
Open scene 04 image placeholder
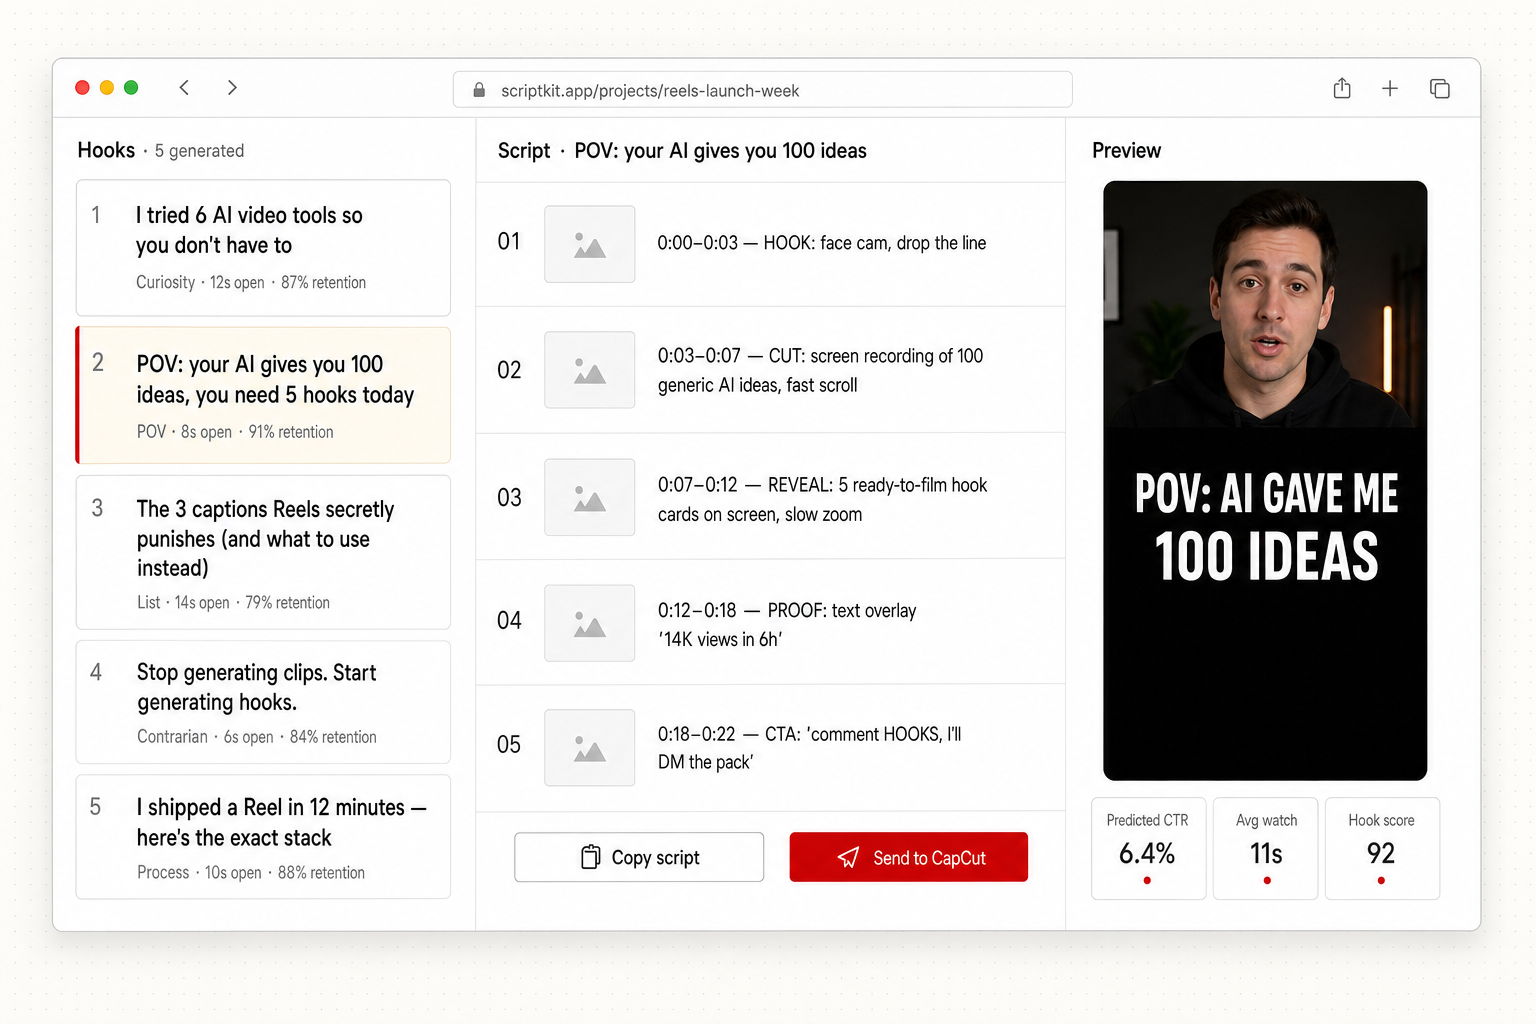click(589, 623)
